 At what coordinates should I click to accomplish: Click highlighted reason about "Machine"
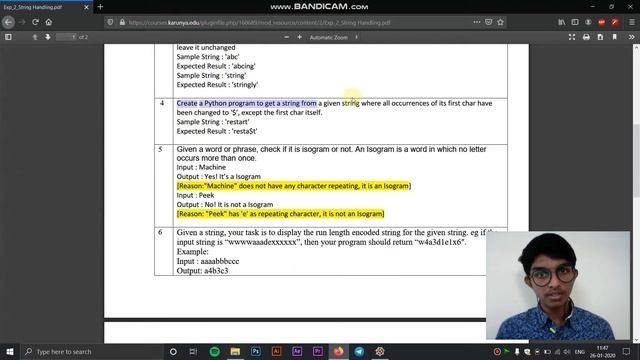[294, 186]
